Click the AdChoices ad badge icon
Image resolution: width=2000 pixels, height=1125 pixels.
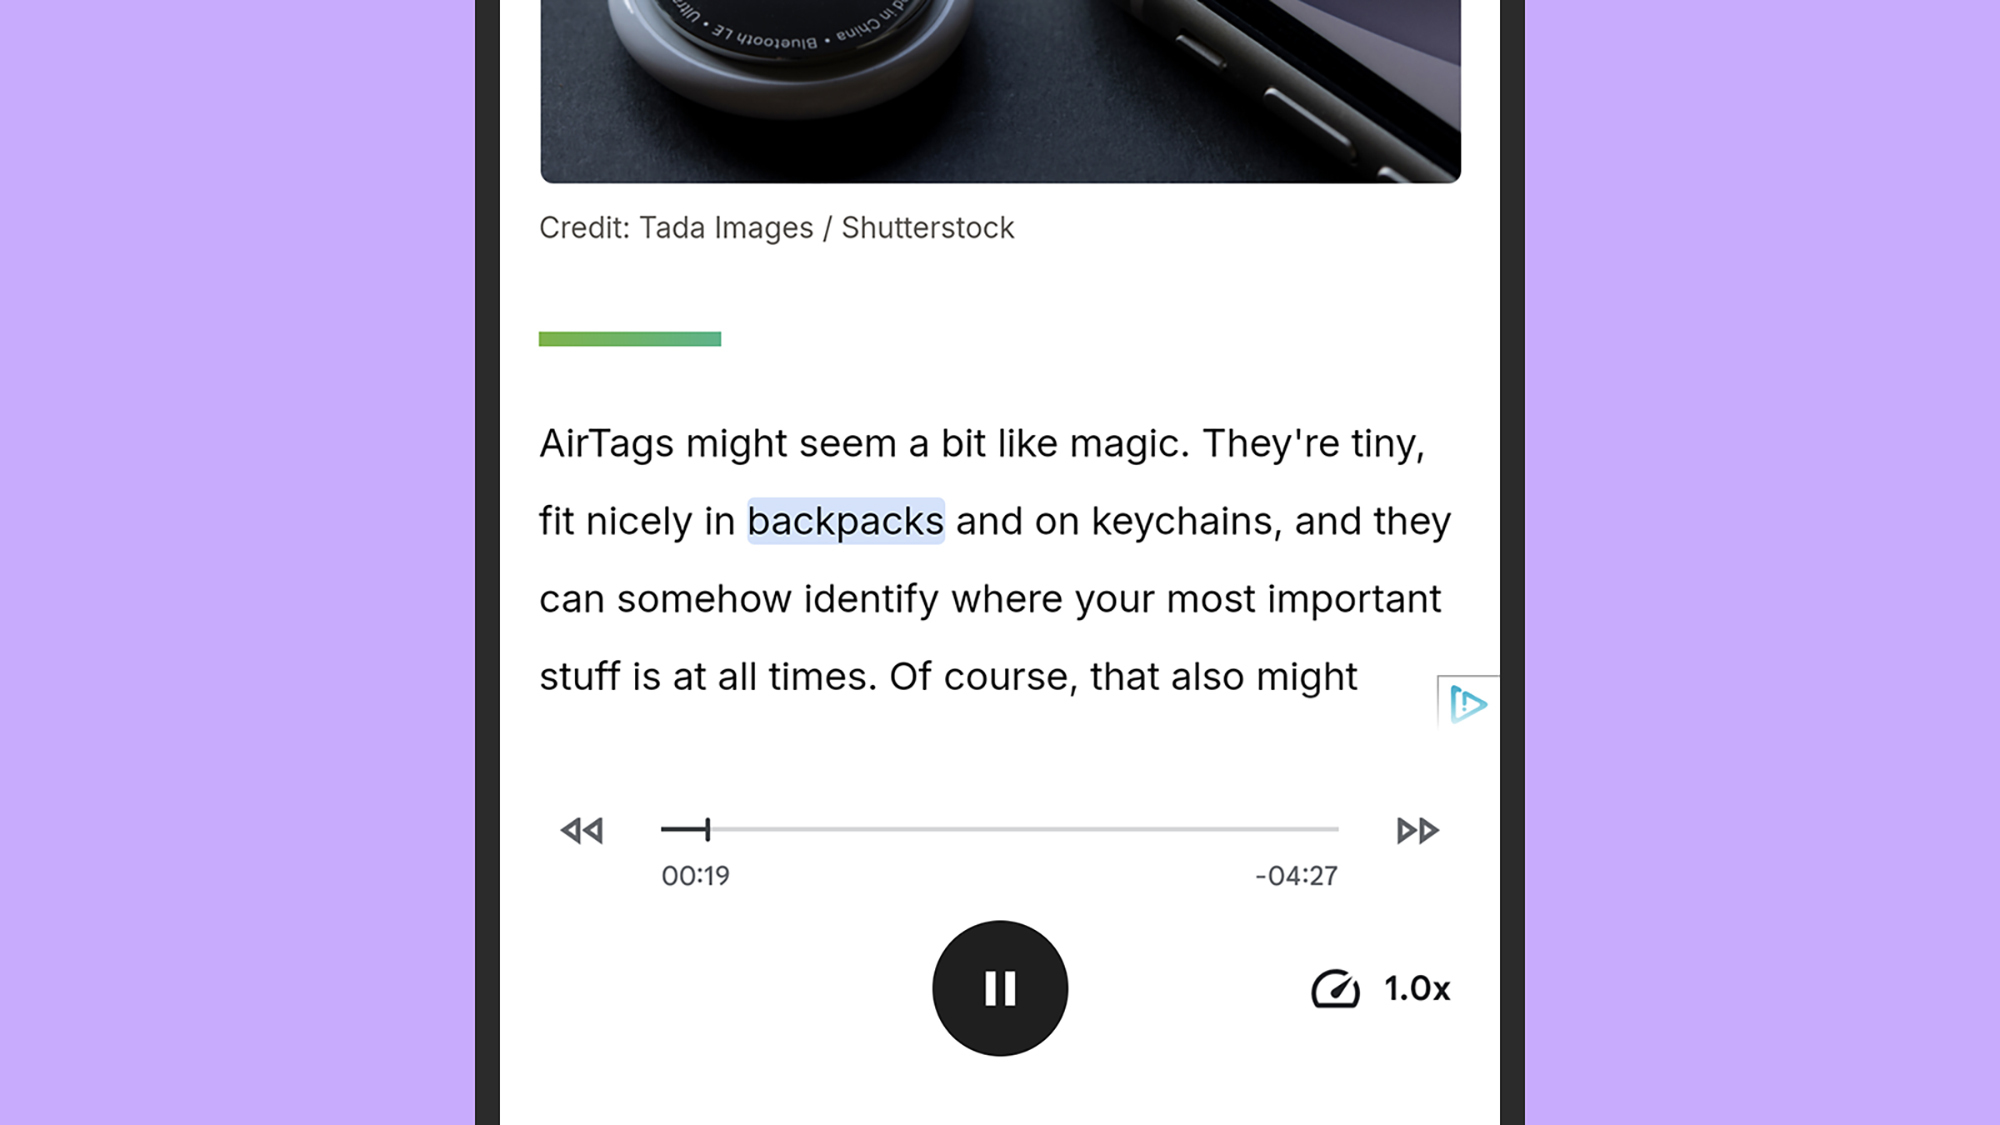pos(1468,704)
